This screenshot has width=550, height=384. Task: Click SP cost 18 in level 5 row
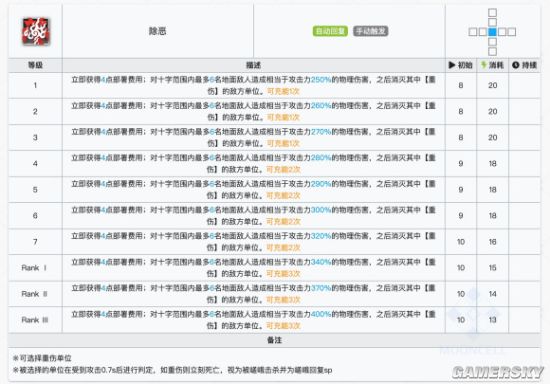pyautogui.click(x=492, y=190)
